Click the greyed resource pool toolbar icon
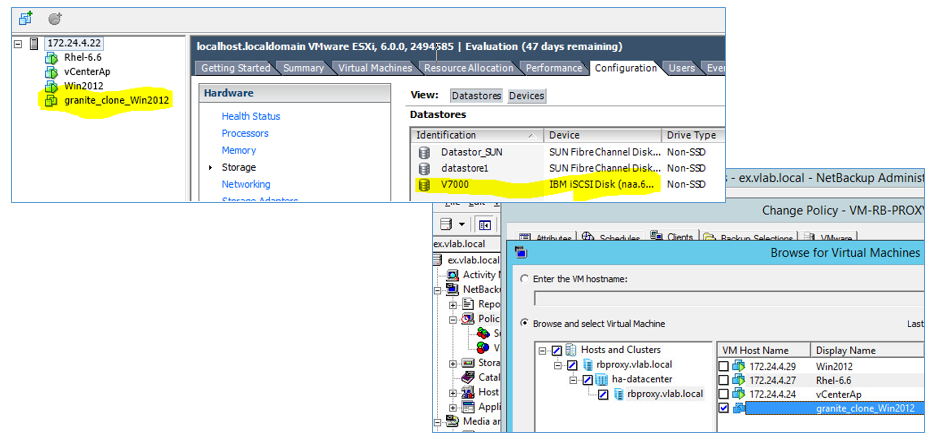938x441 pixels. 55,19
